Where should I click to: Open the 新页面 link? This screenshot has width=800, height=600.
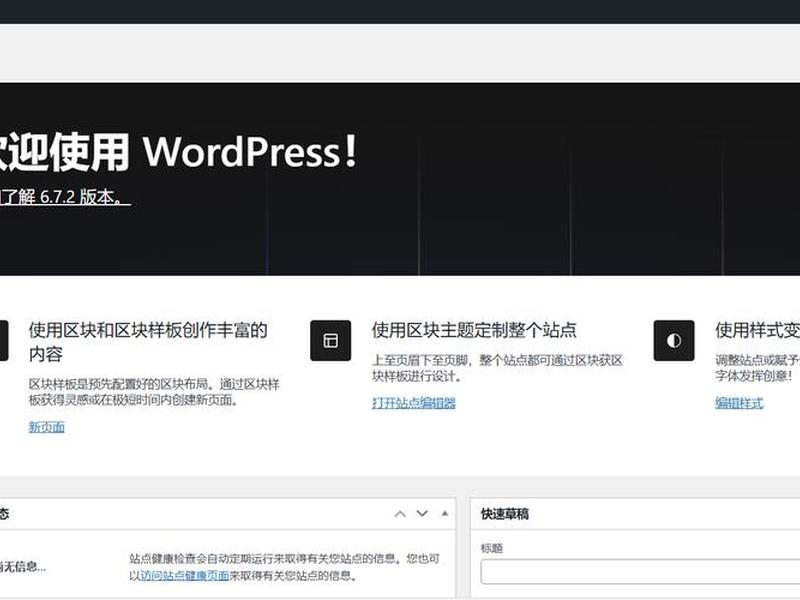46,427
